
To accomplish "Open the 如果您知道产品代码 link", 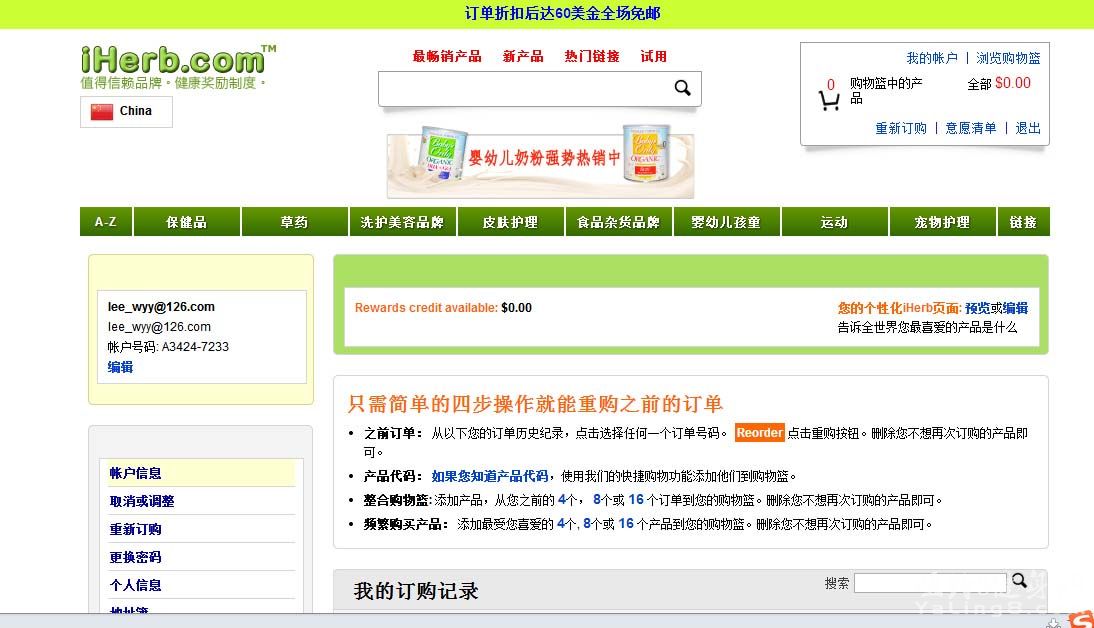I will tap(490, 476).
